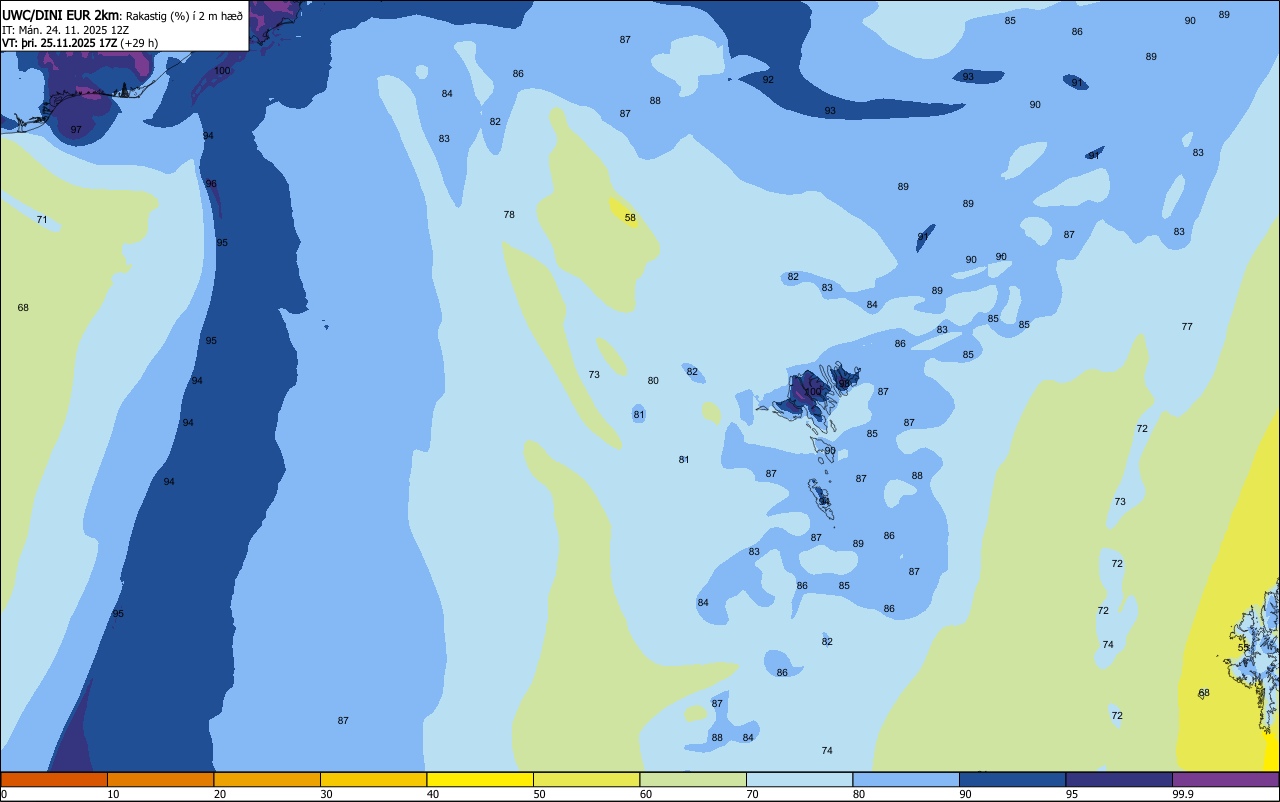
Task: Click the dark blue 90–95 legend swatch
Action: point(1012,779)
